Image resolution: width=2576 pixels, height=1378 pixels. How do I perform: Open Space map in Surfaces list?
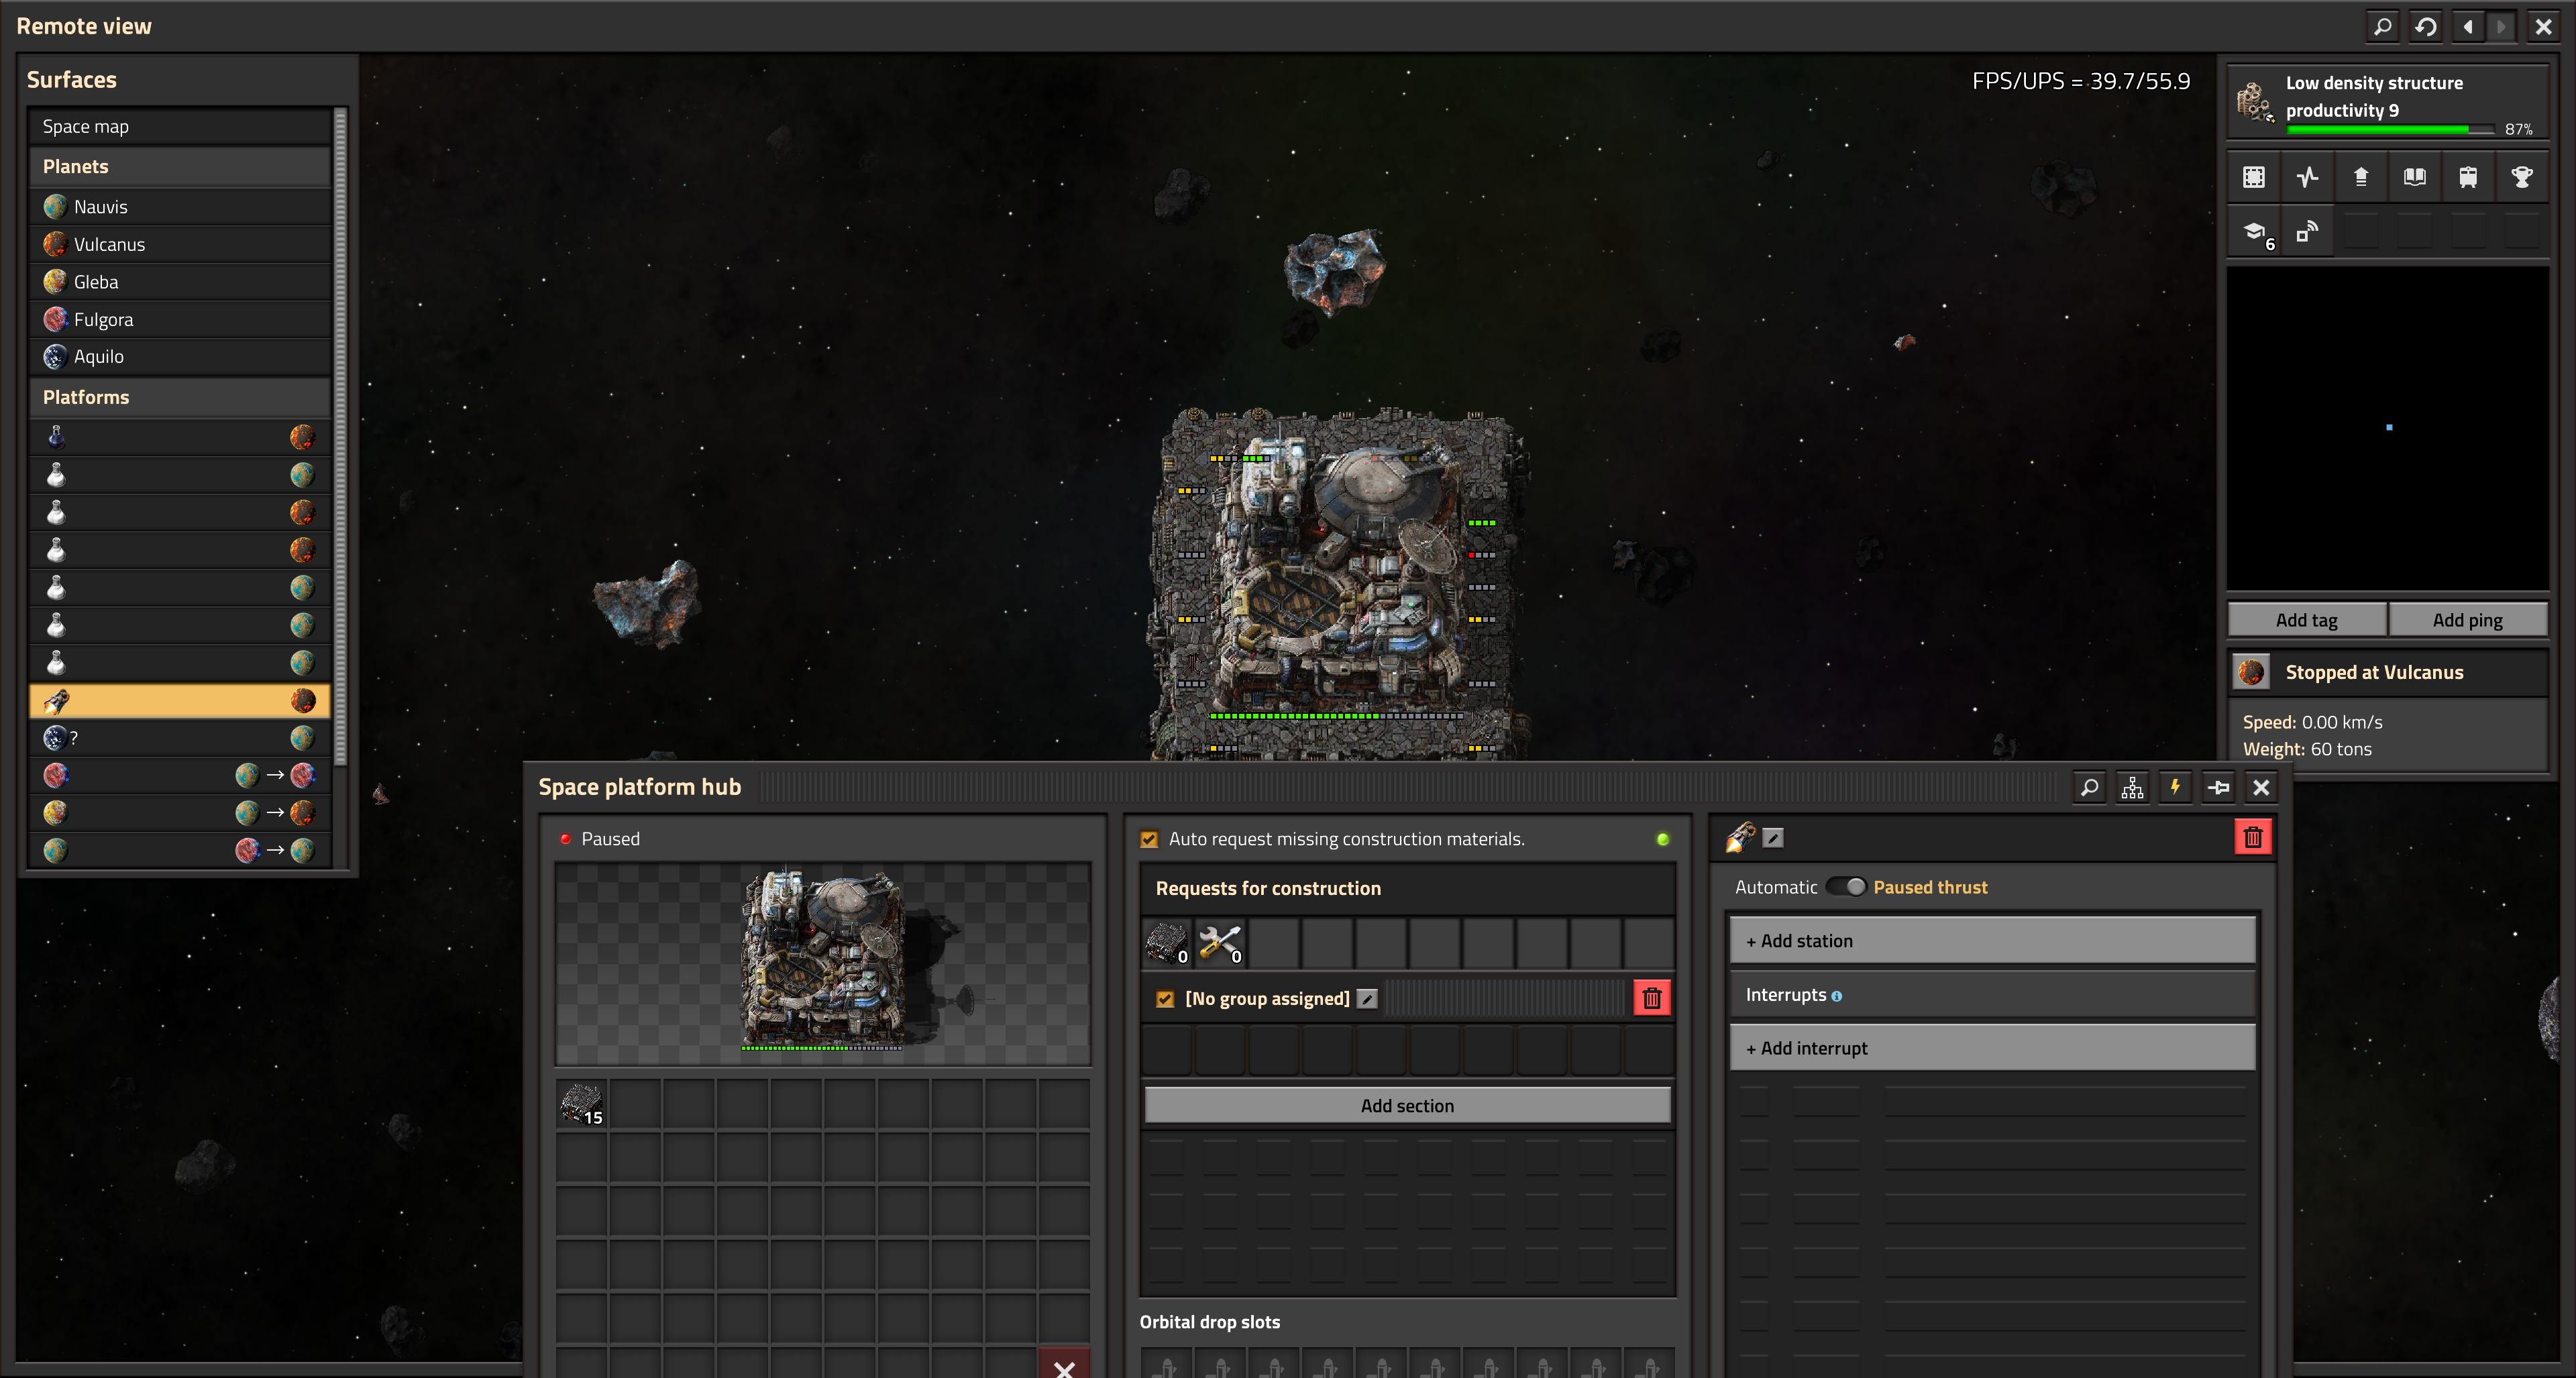pyautogui.click(x=180, y=126)
